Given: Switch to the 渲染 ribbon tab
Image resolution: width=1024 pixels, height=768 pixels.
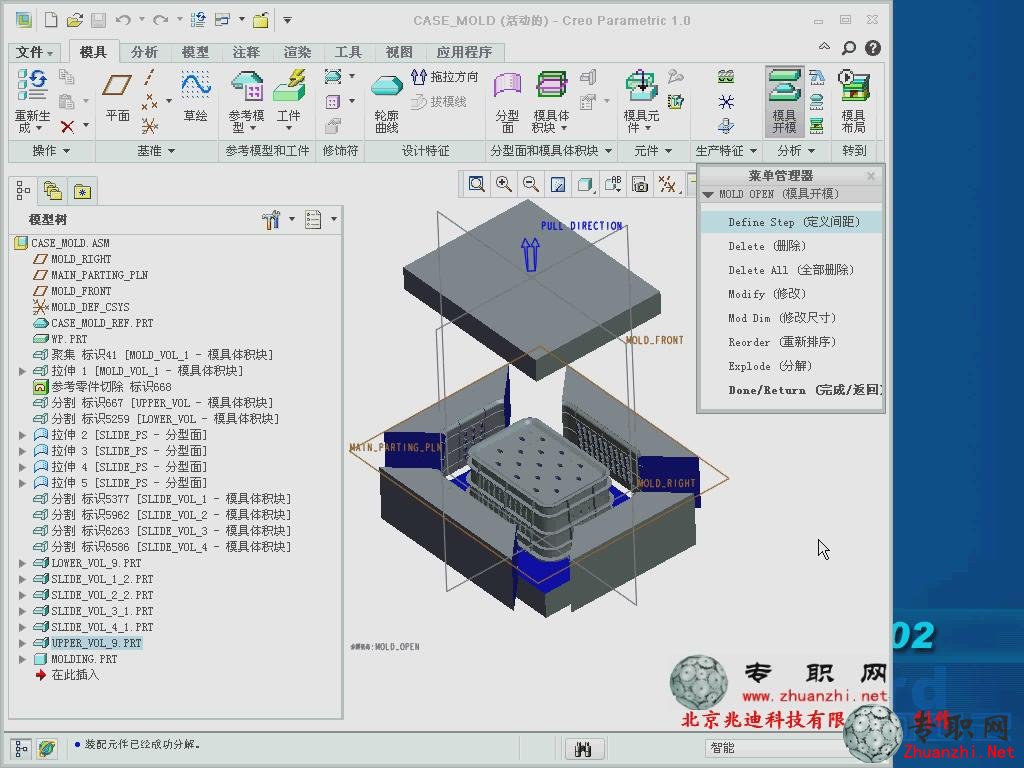Looking at the screenshot, I should [296, 52].
